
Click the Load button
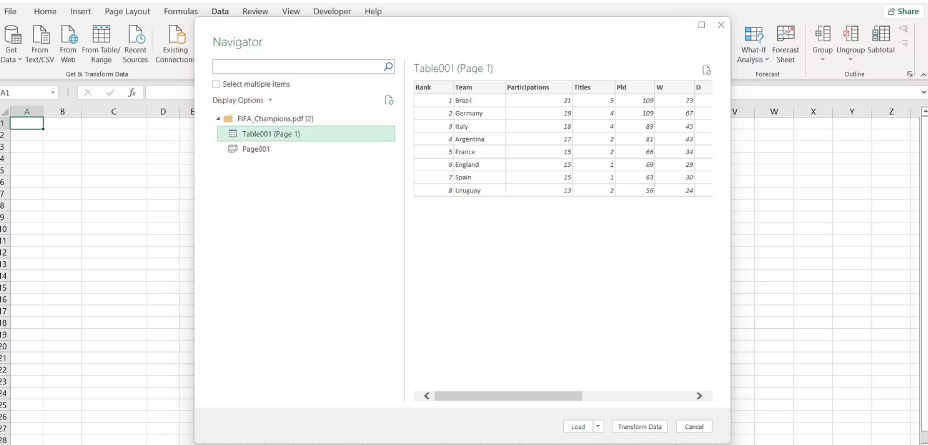point(578,426)
